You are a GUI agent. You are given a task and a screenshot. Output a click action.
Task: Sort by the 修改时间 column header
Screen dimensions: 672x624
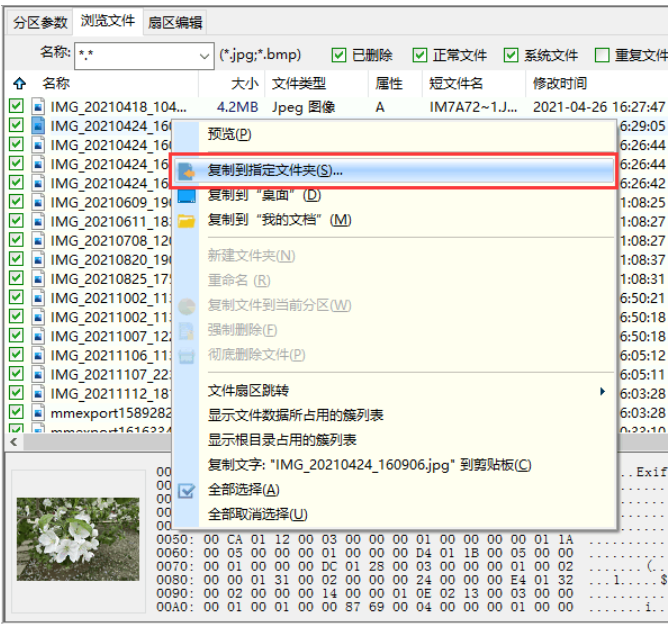[560, 84]
